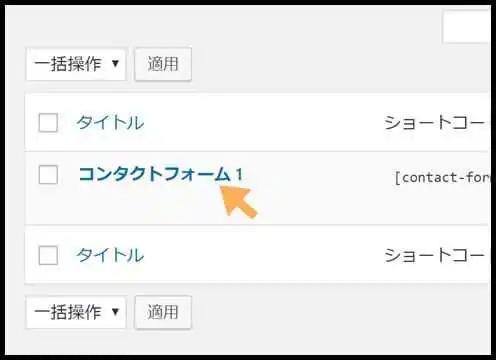Tick the select-all checkbox in table footer
This screenshot has height=360, width=496.
48,255
